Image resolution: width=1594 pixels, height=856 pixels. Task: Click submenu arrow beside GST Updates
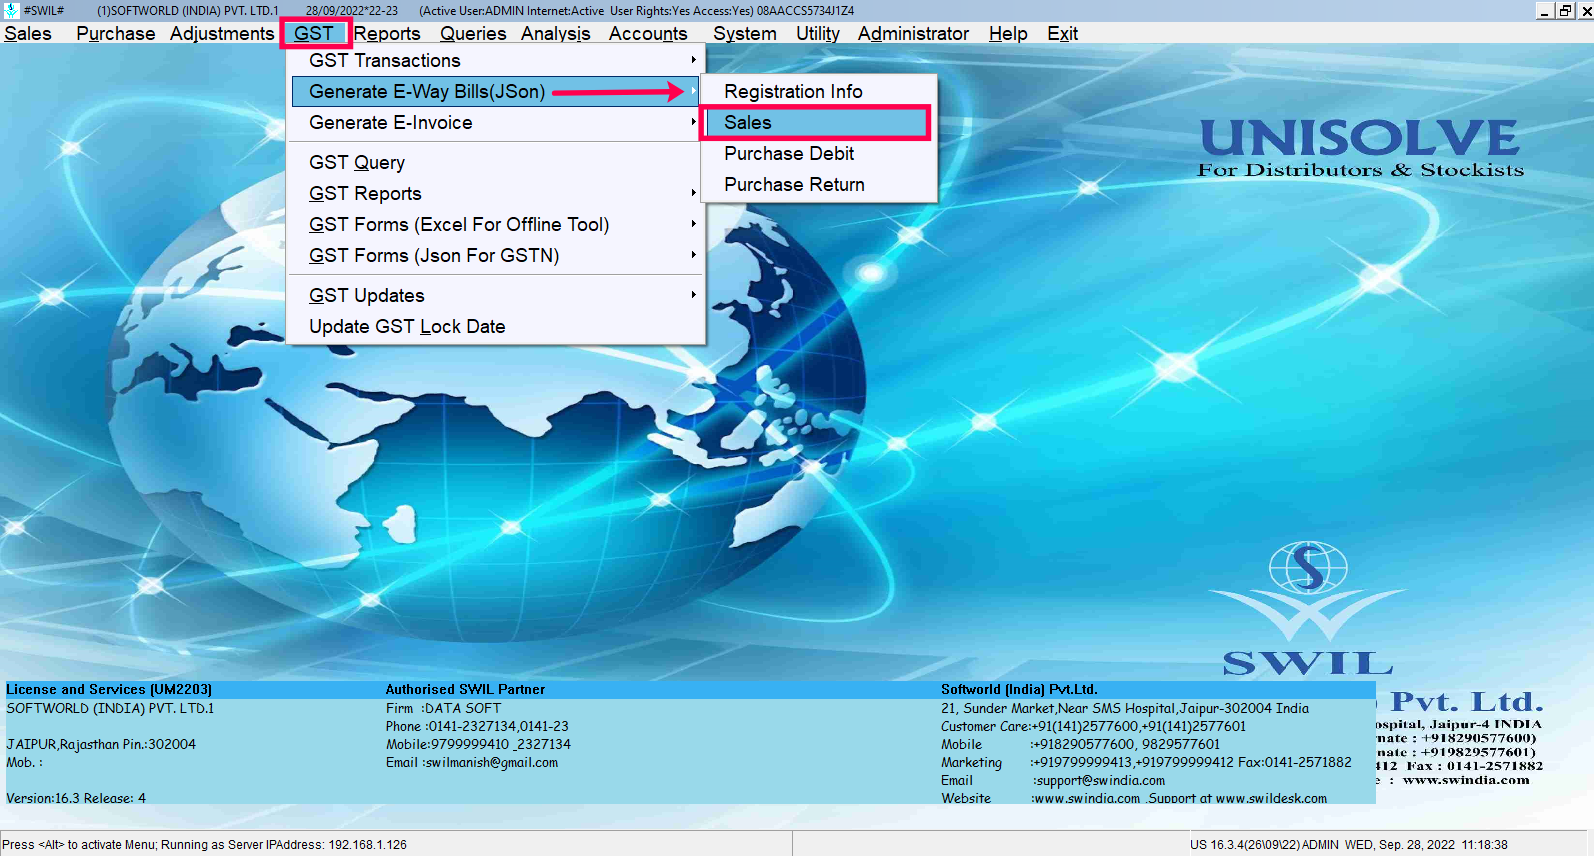coord(693,295)
